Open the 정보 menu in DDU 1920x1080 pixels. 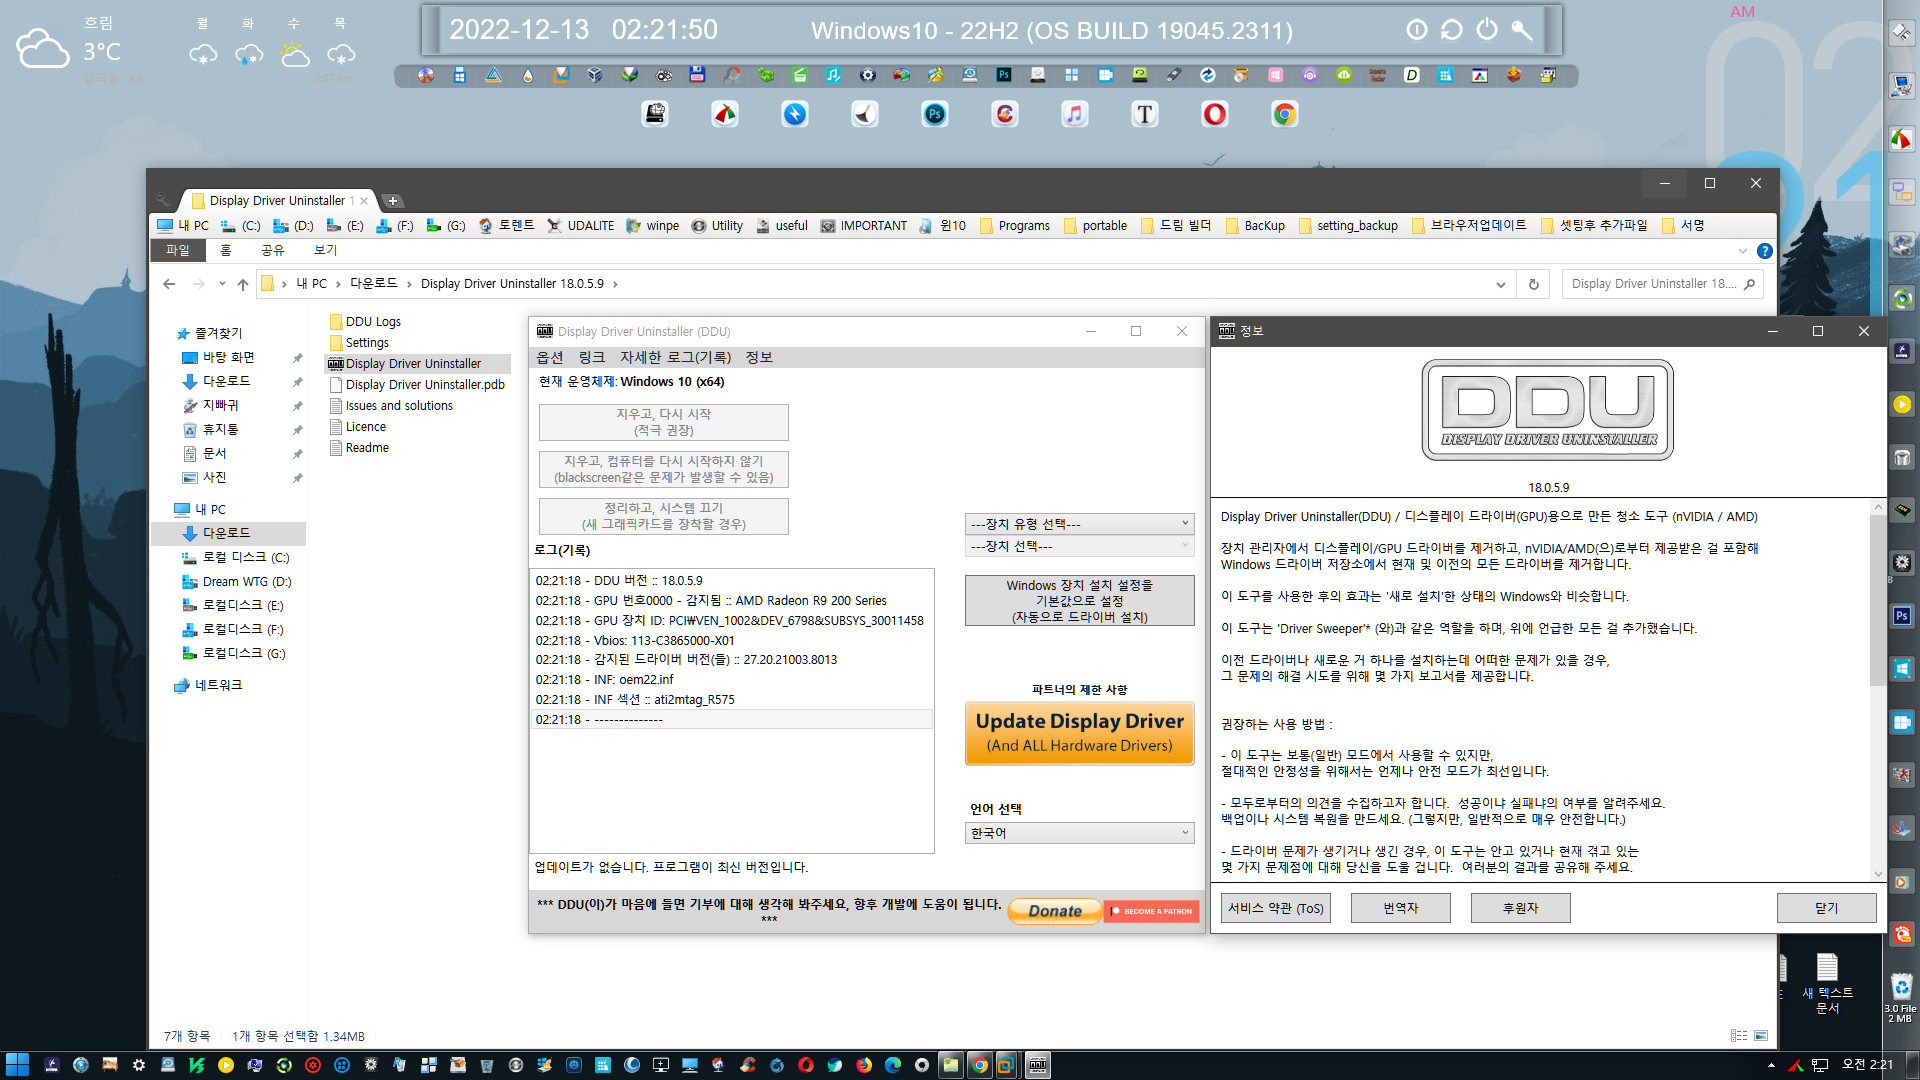[759, 357]
